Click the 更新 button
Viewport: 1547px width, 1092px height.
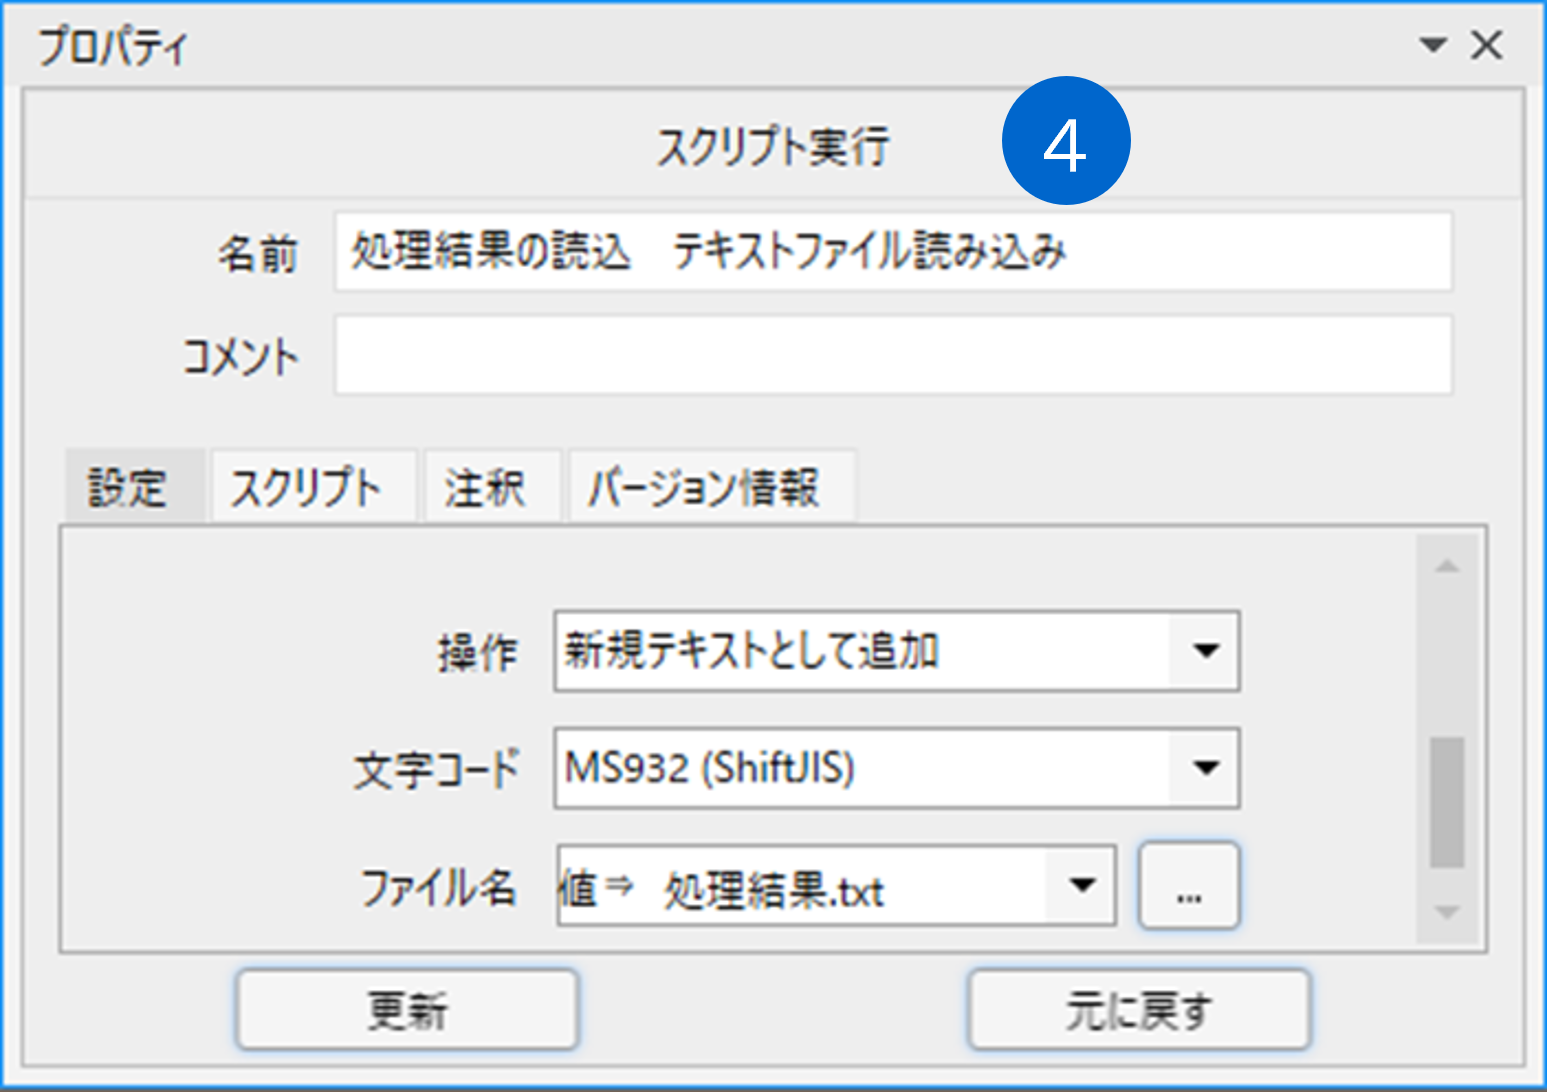click(407, 1008)
